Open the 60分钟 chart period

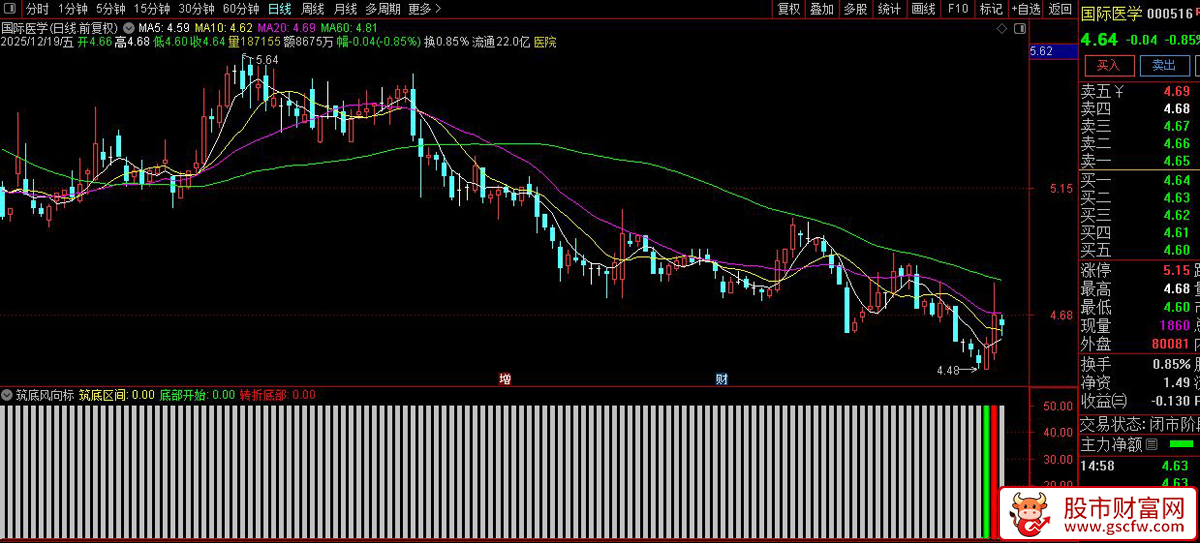(x=241, y=9)
